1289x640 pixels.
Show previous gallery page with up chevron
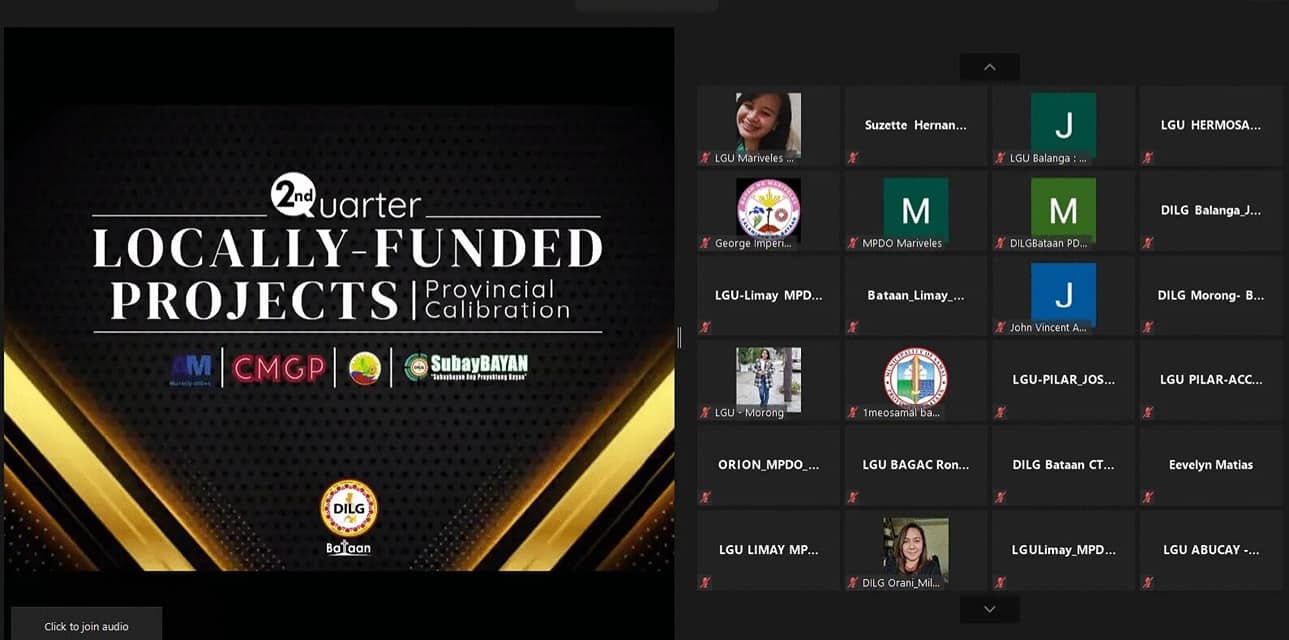point(990,67)
